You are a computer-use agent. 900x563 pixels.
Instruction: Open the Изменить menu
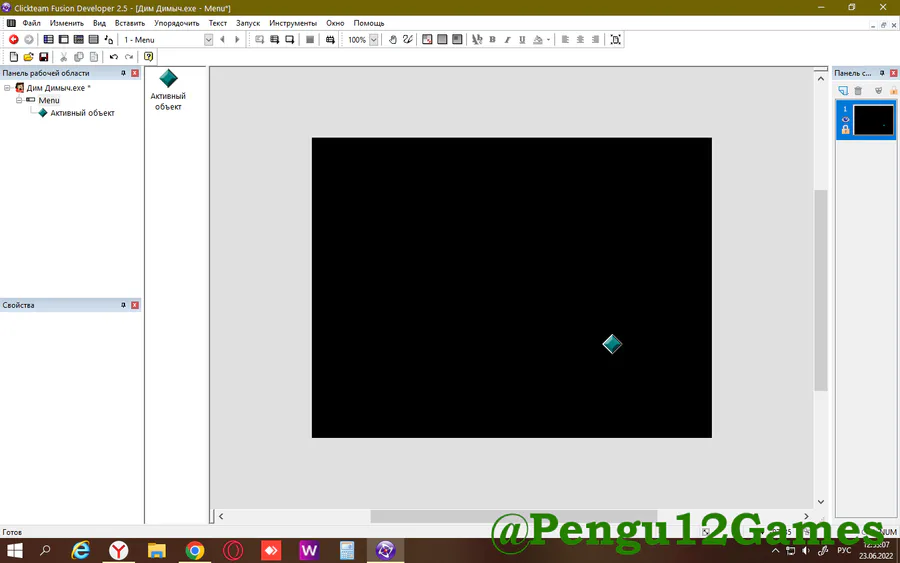coord(67,23)
